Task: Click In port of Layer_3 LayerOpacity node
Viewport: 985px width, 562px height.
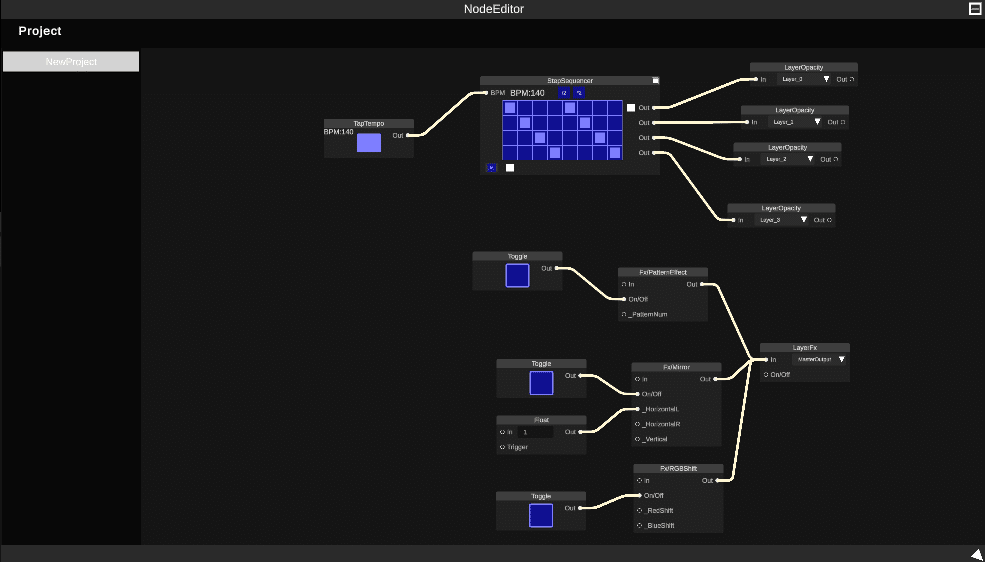Action: click(x=733, y=220)
